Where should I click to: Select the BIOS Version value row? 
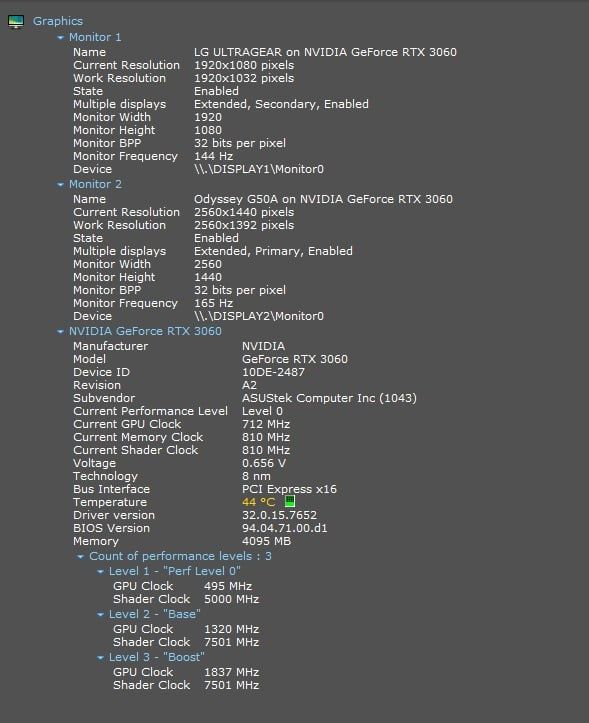200,528
